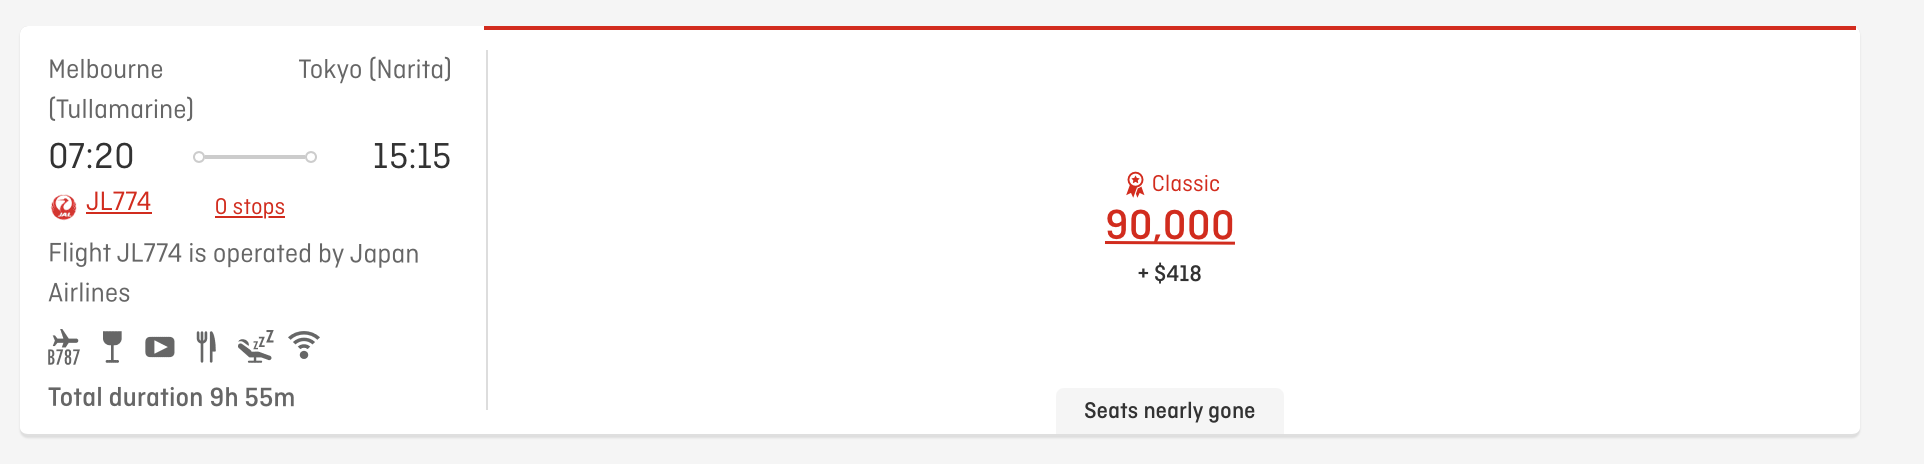Click the reclining sleep seat icon

coord(255,347)
